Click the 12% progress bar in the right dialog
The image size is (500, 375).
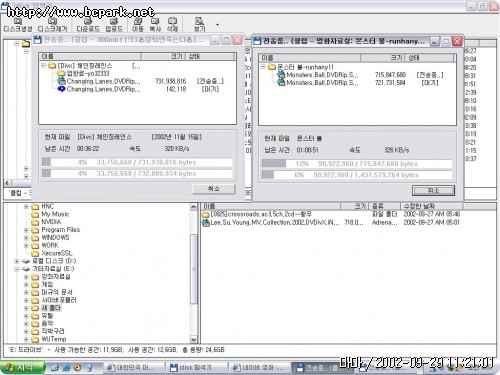(357, 164)
